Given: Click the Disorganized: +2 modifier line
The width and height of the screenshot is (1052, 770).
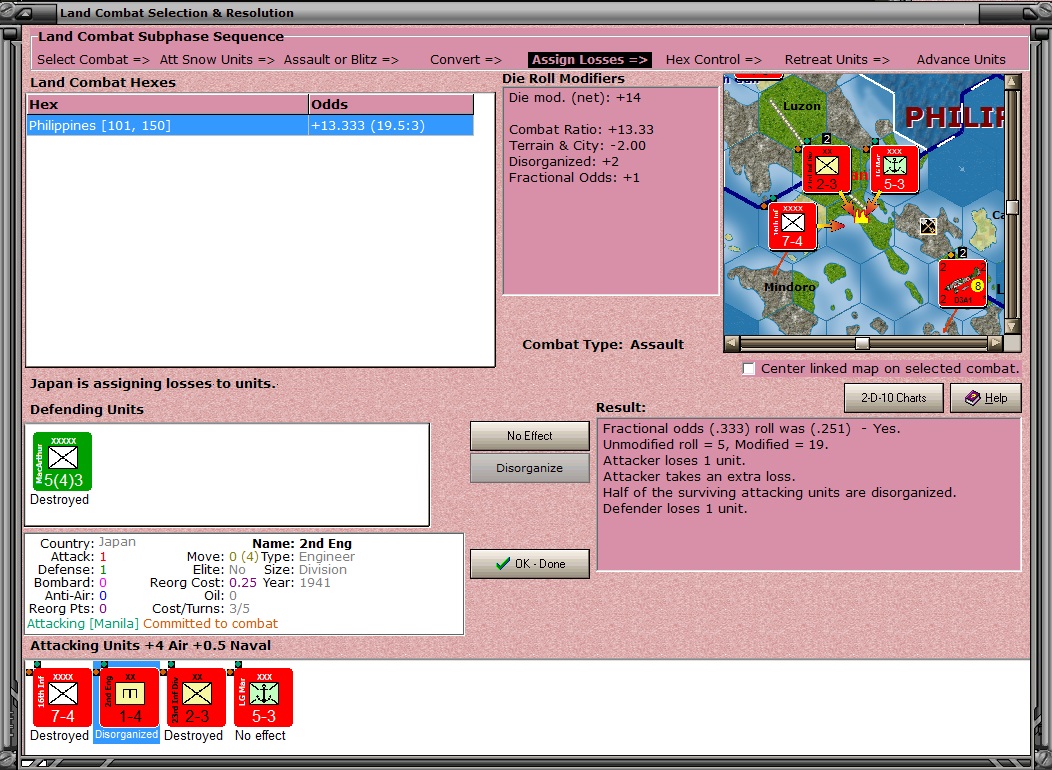Looking at the screenshot, I should (x=564, y=162).
